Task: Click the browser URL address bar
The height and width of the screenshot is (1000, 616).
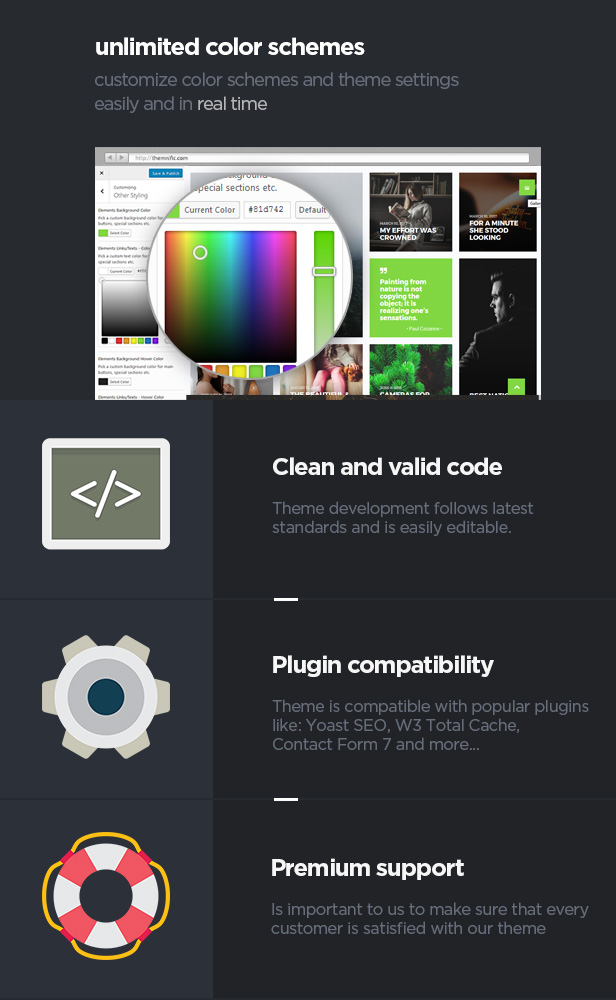Action: click(x=330, y=158)
